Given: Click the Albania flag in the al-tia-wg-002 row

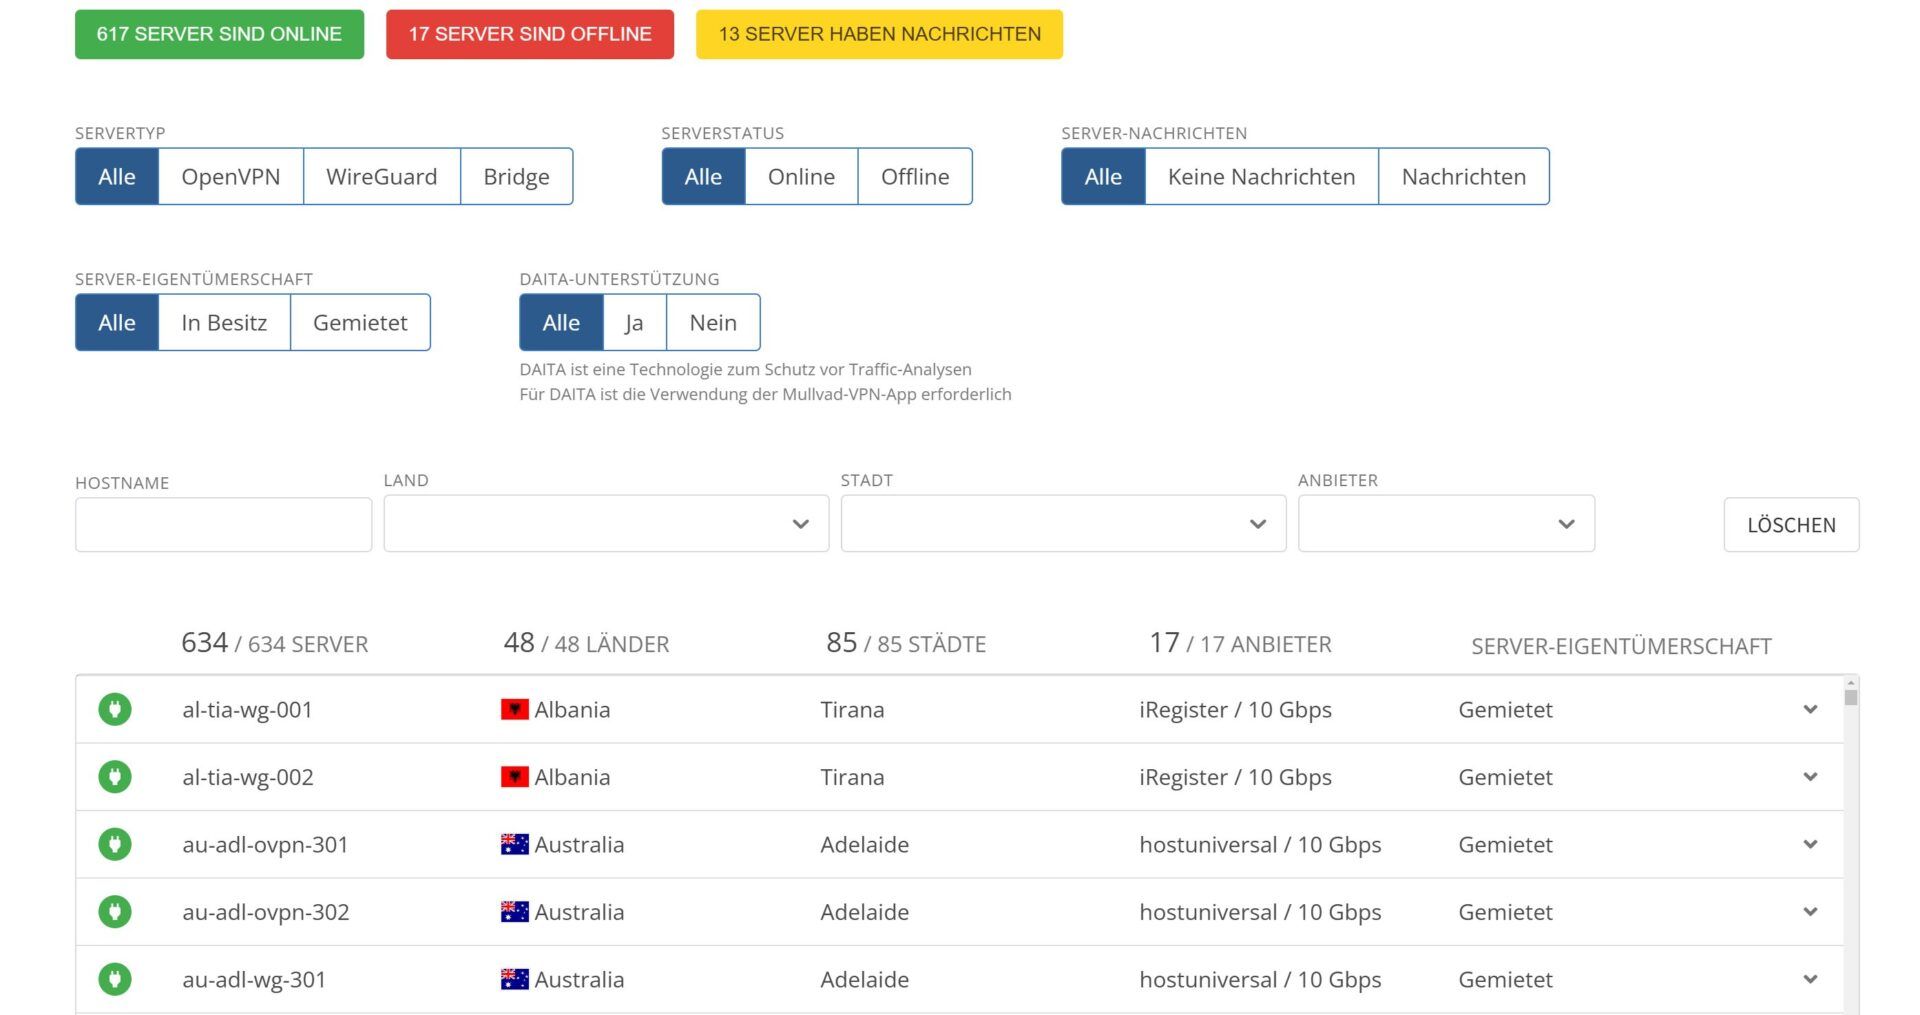Looking at the screenshot, I should [x=514, y=776].
